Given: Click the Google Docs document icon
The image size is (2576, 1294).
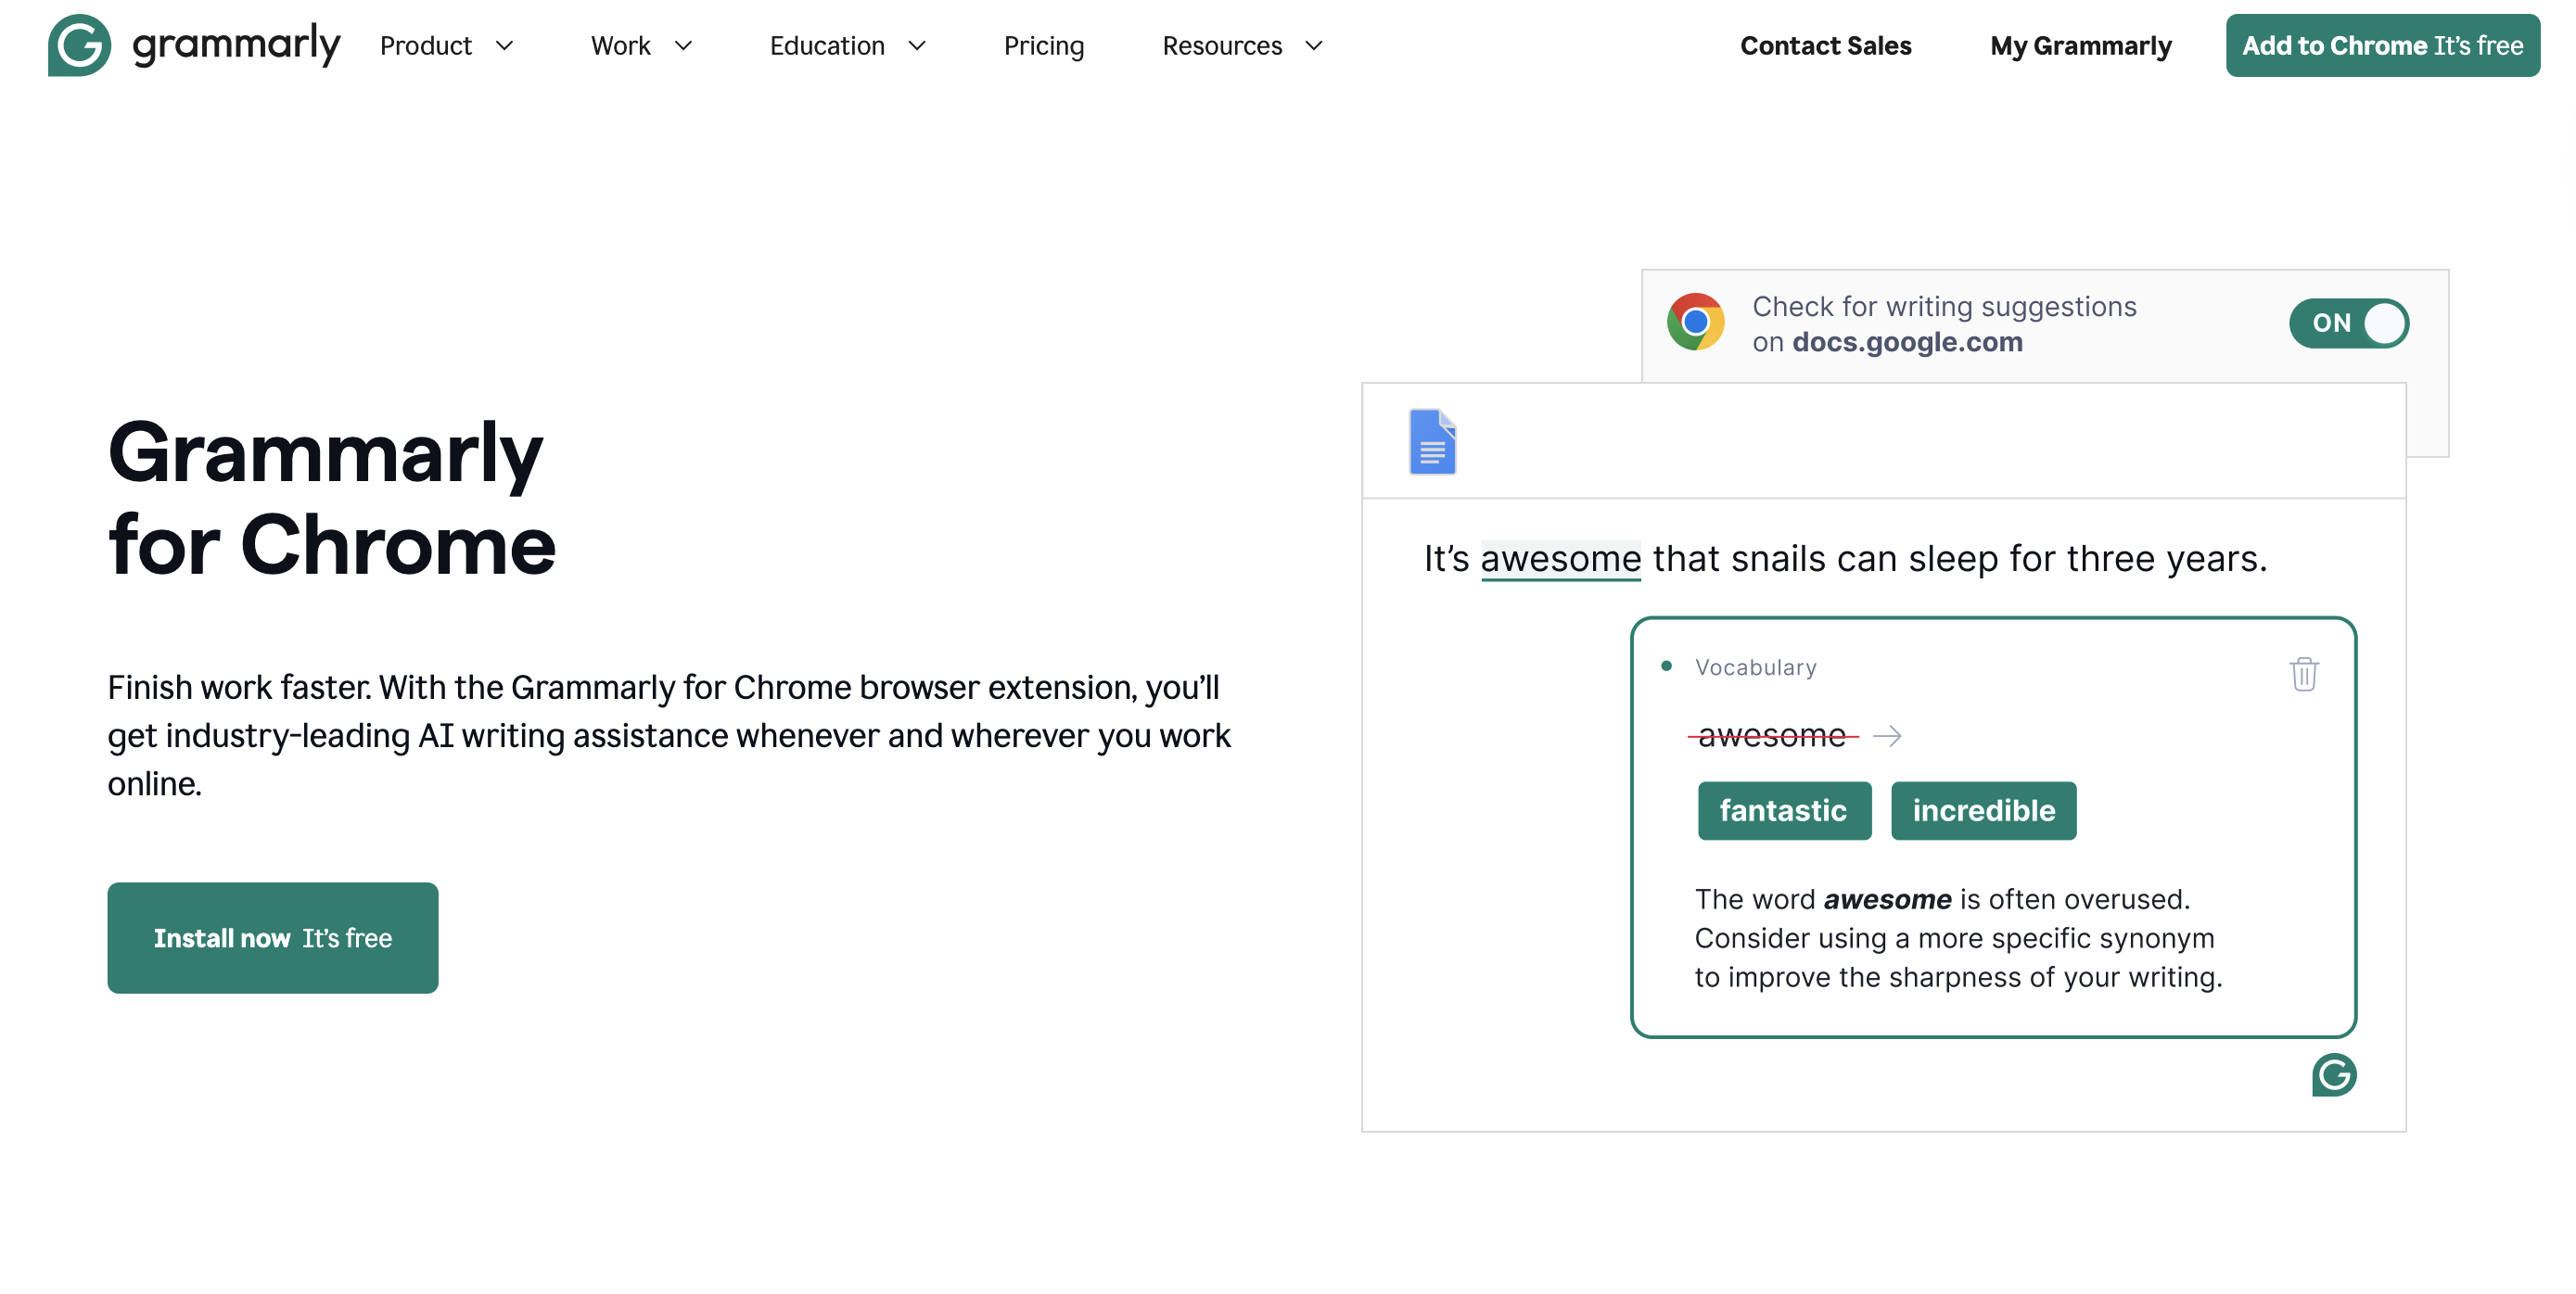Looking at the screenshot, I should [1433, 443].
